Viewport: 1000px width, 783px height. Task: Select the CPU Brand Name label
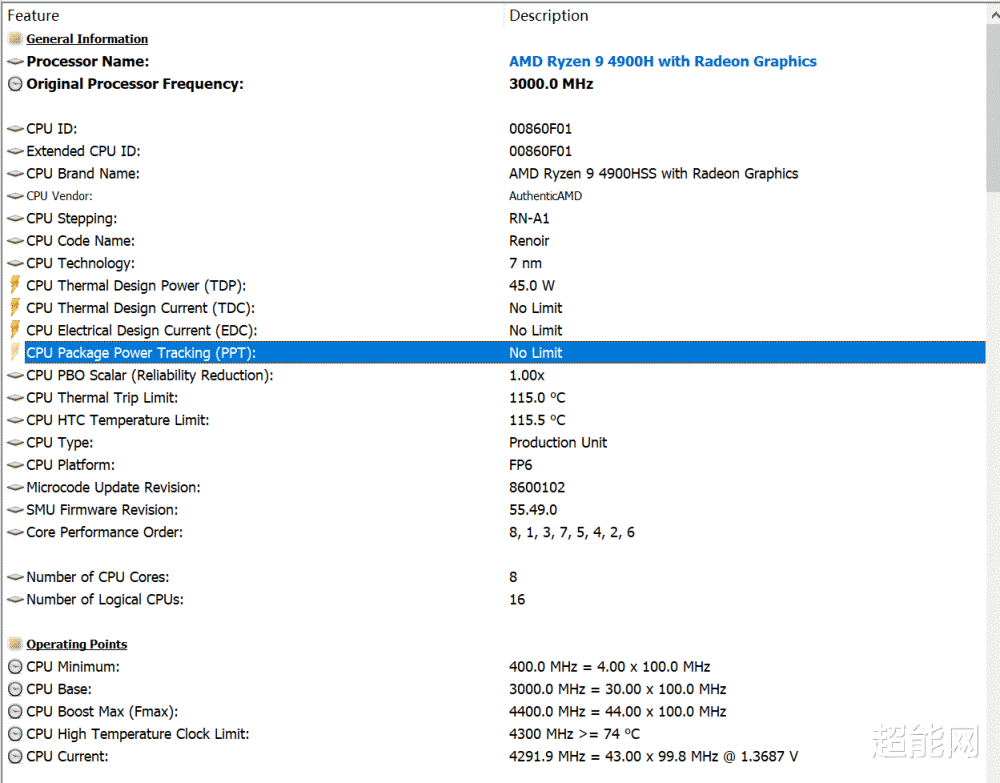click(83, 173)
